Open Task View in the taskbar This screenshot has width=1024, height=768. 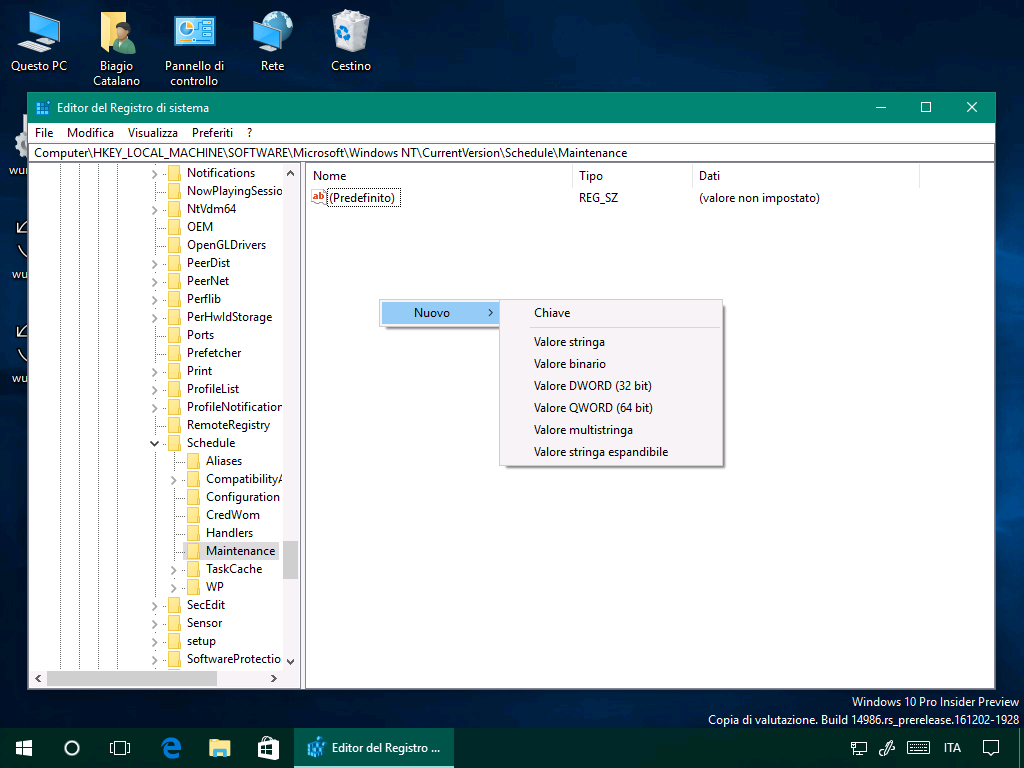pos(120,748)
